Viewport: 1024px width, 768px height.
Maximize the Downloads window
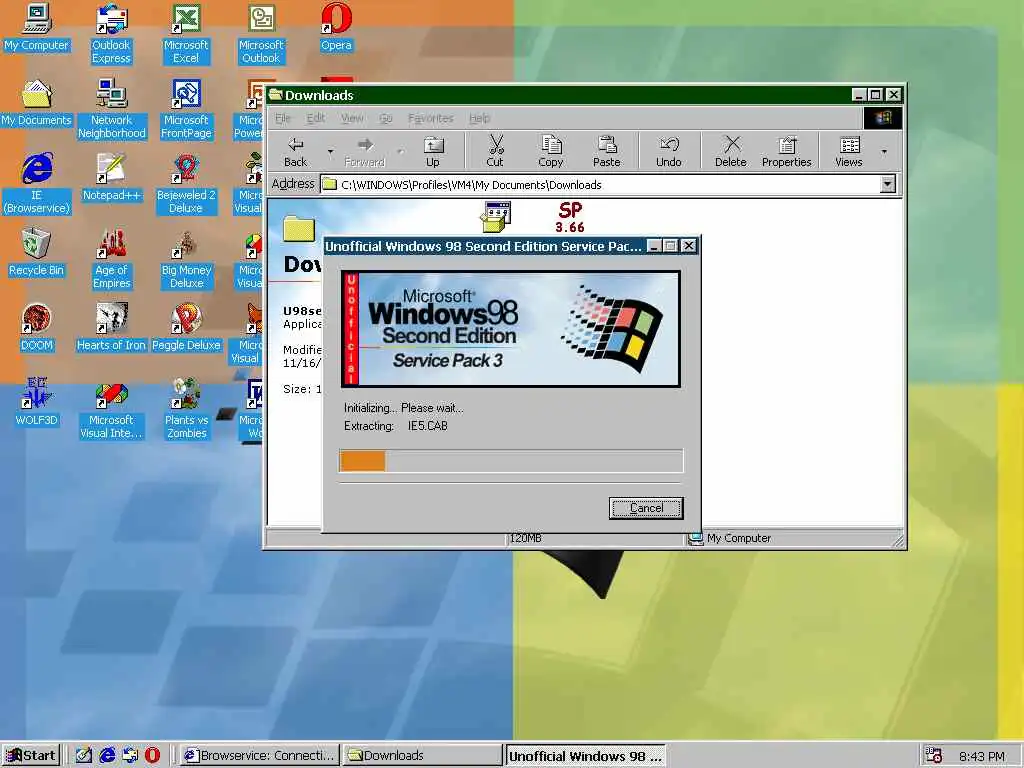(876, 95)
